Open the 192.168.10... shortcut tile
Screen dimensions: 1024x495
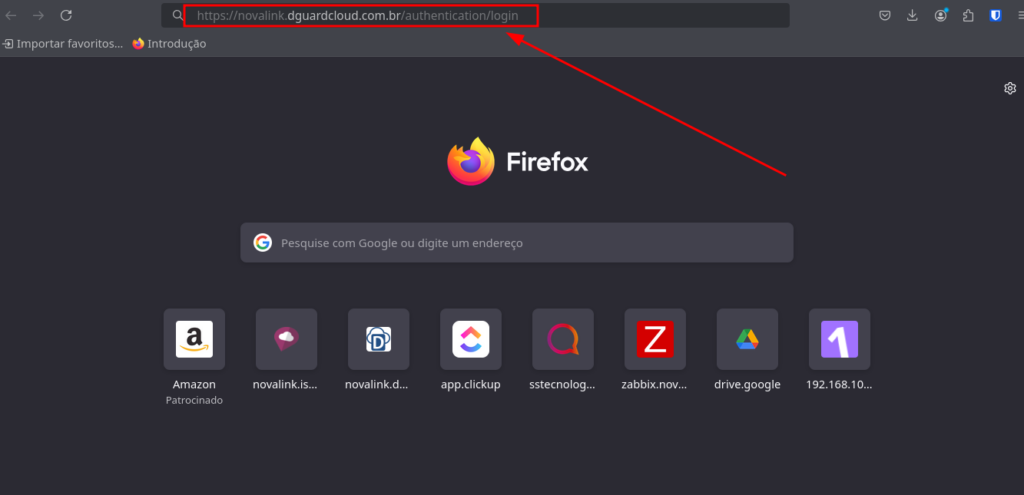pos(839,340)
